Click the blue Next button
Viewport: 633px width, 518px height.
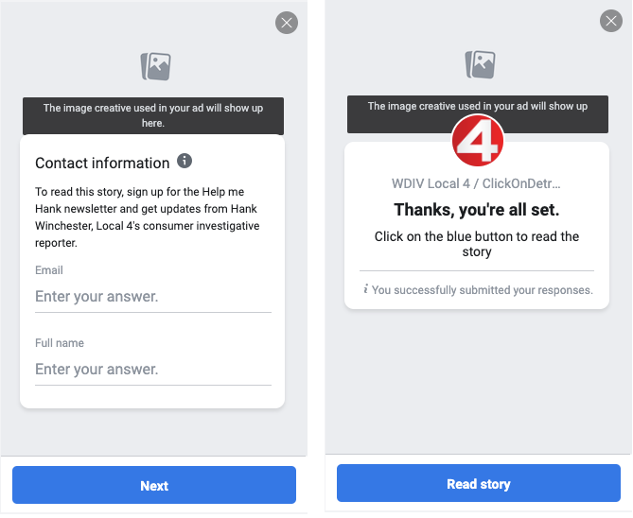tap(154, 485)
